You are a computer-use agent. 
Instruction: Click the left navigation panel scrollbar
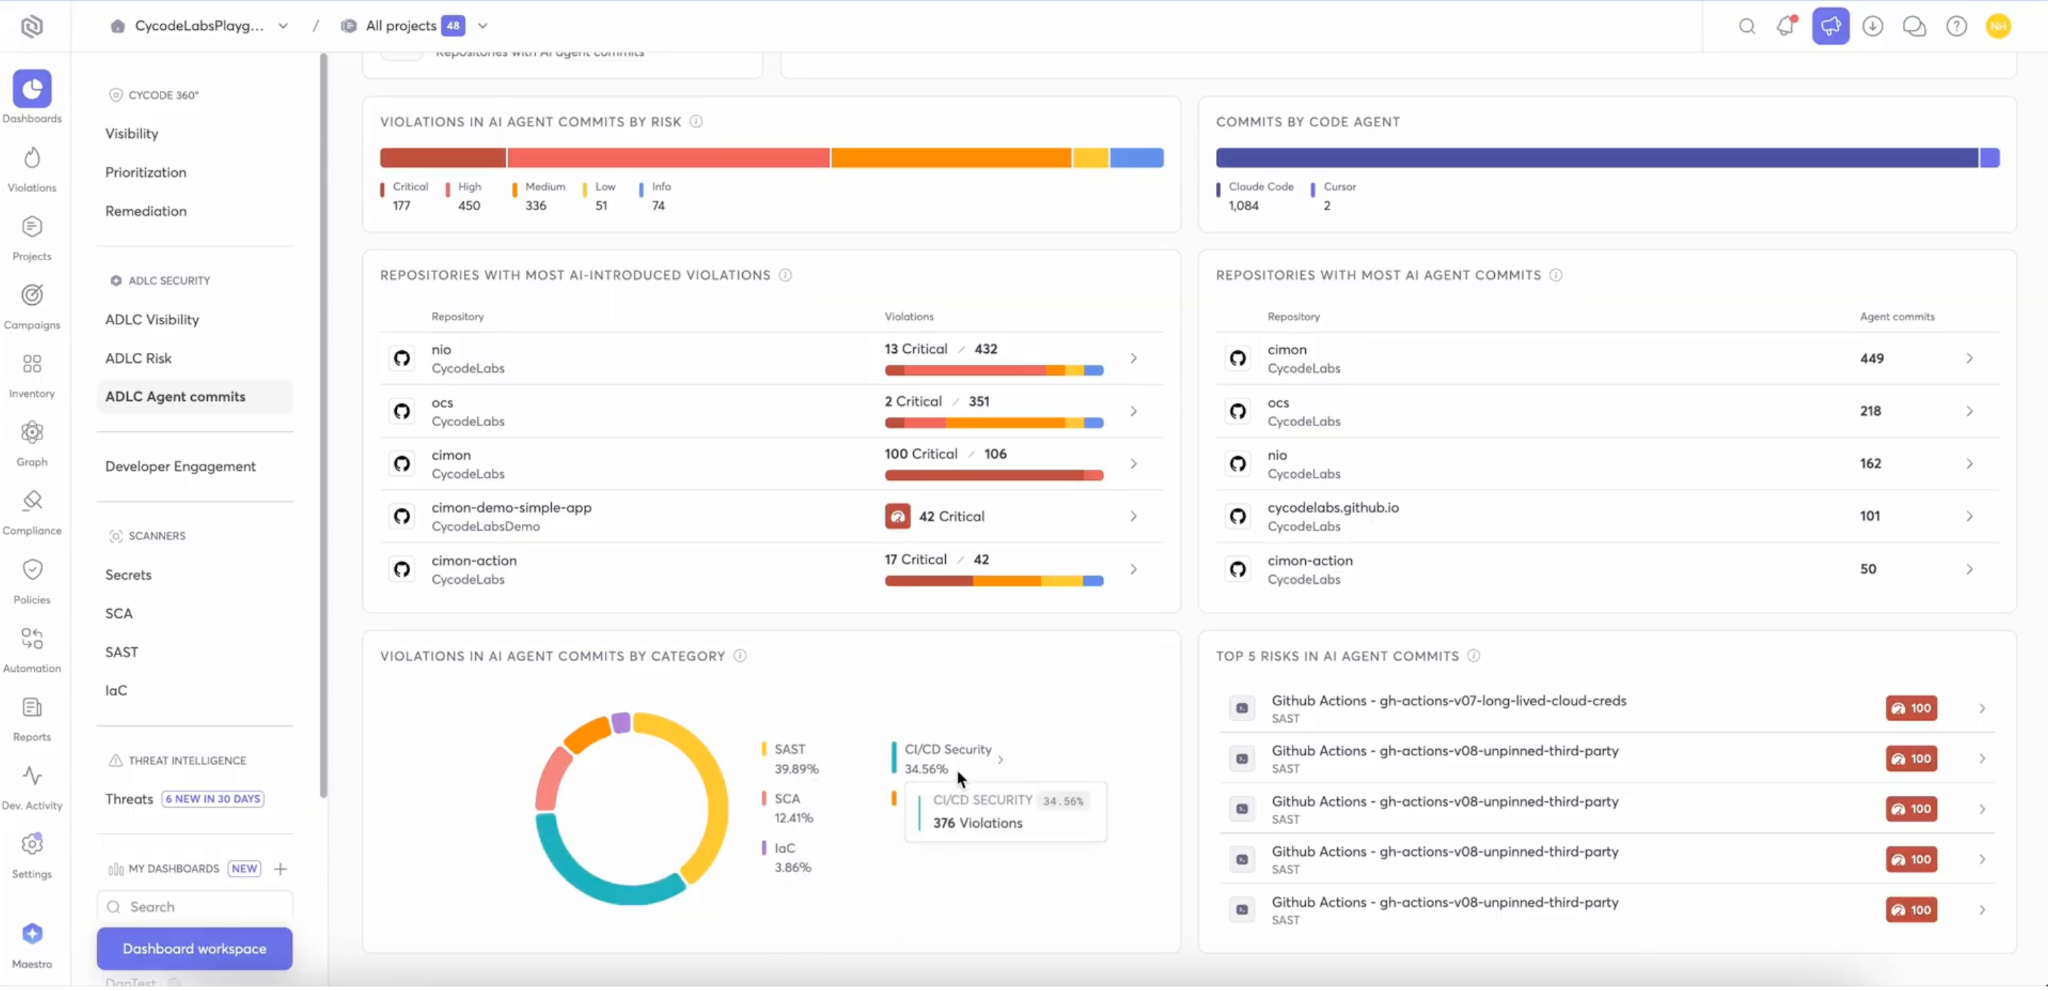point(323,426)
